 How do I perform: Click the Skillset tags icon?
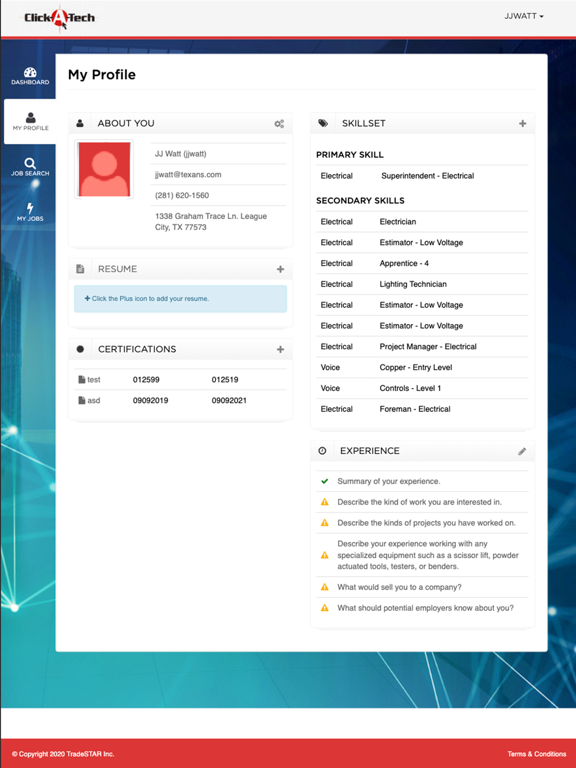pos(323,123)
